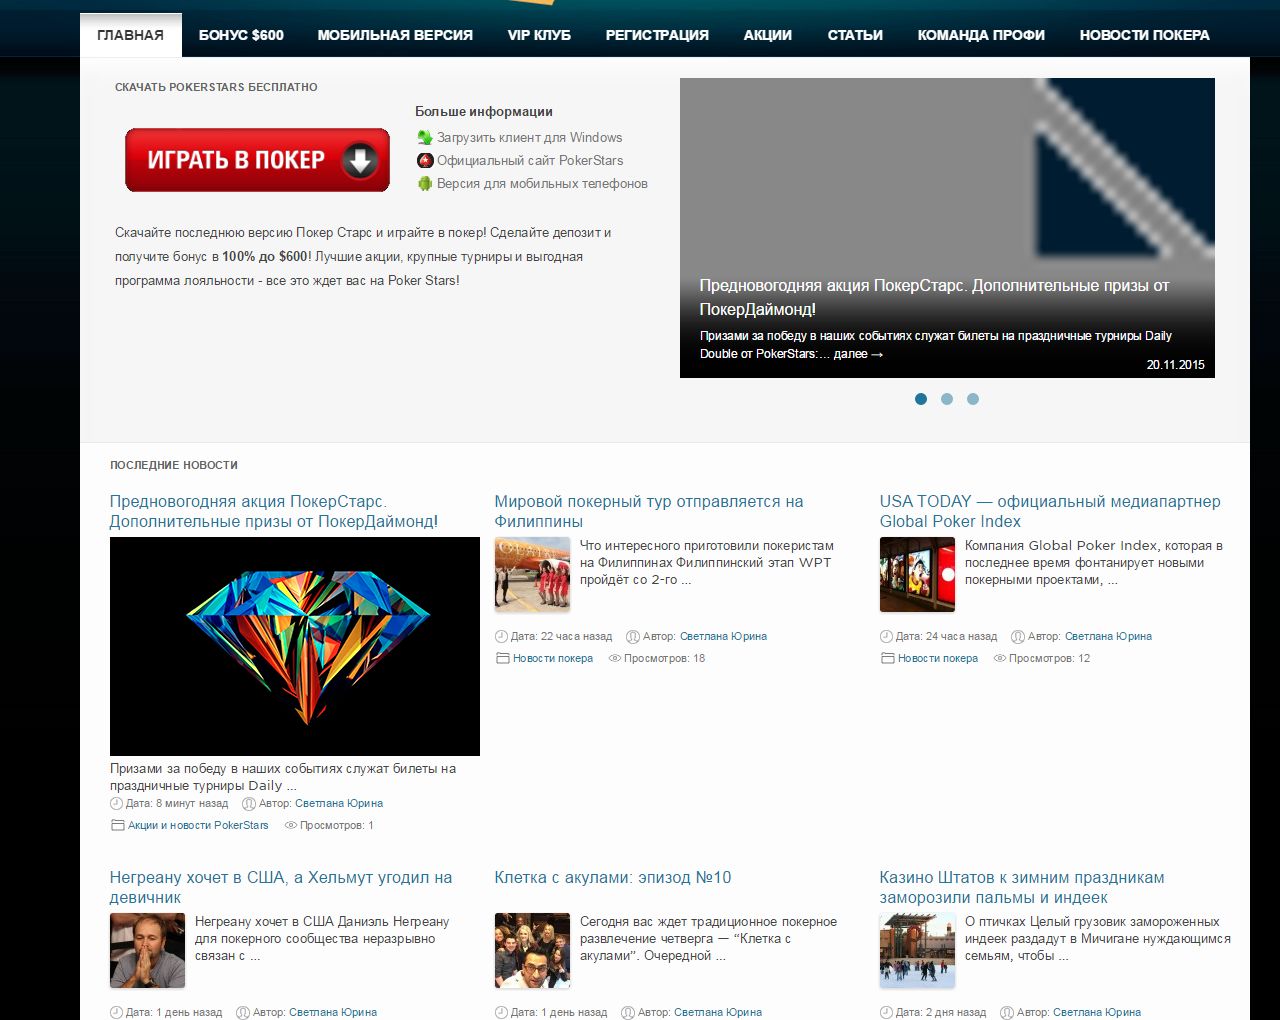
Task: Click folder icon in the Филиппины article
Action: click(x=502, y=658)
